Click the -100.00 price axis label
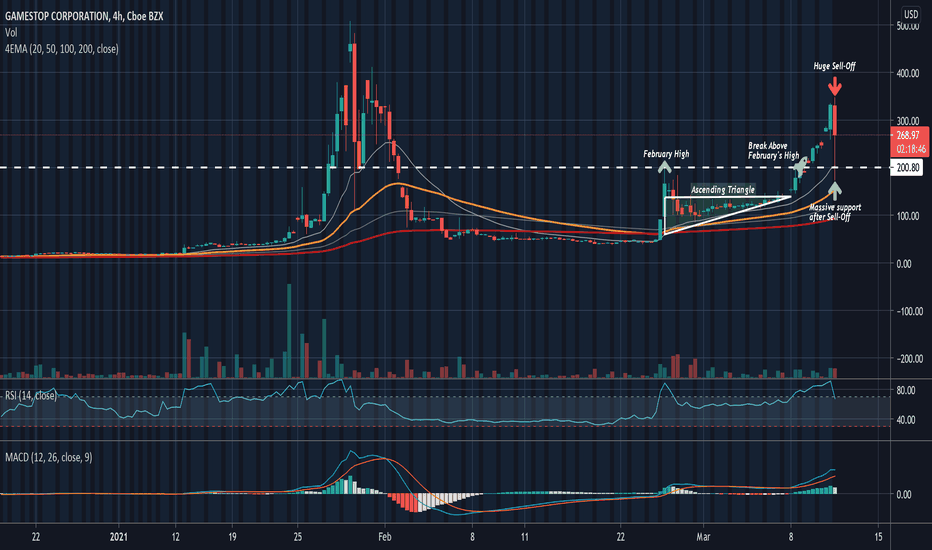The image size is (932, 550). click(909, 311)
